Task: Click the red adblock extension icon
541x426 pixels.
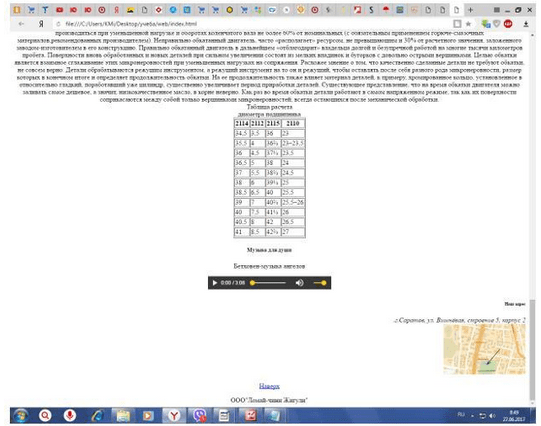Action: point(508,24)
